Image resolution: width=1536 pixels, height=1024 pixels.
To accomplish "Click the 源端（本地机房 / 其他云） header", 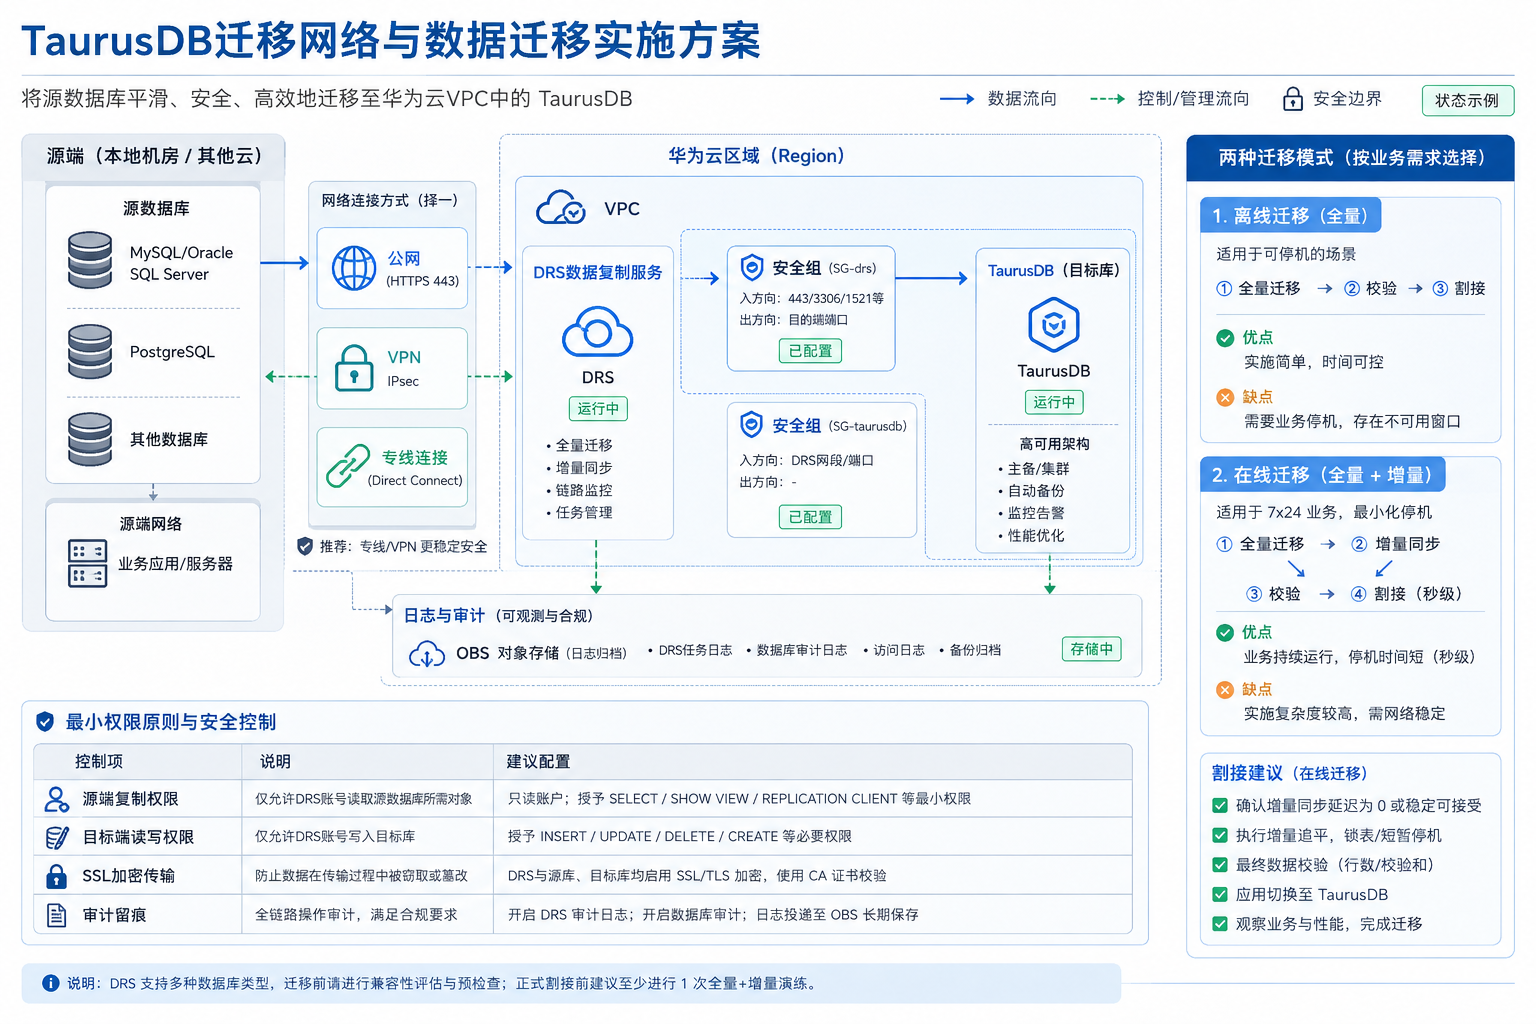I will tap(155, 156).
